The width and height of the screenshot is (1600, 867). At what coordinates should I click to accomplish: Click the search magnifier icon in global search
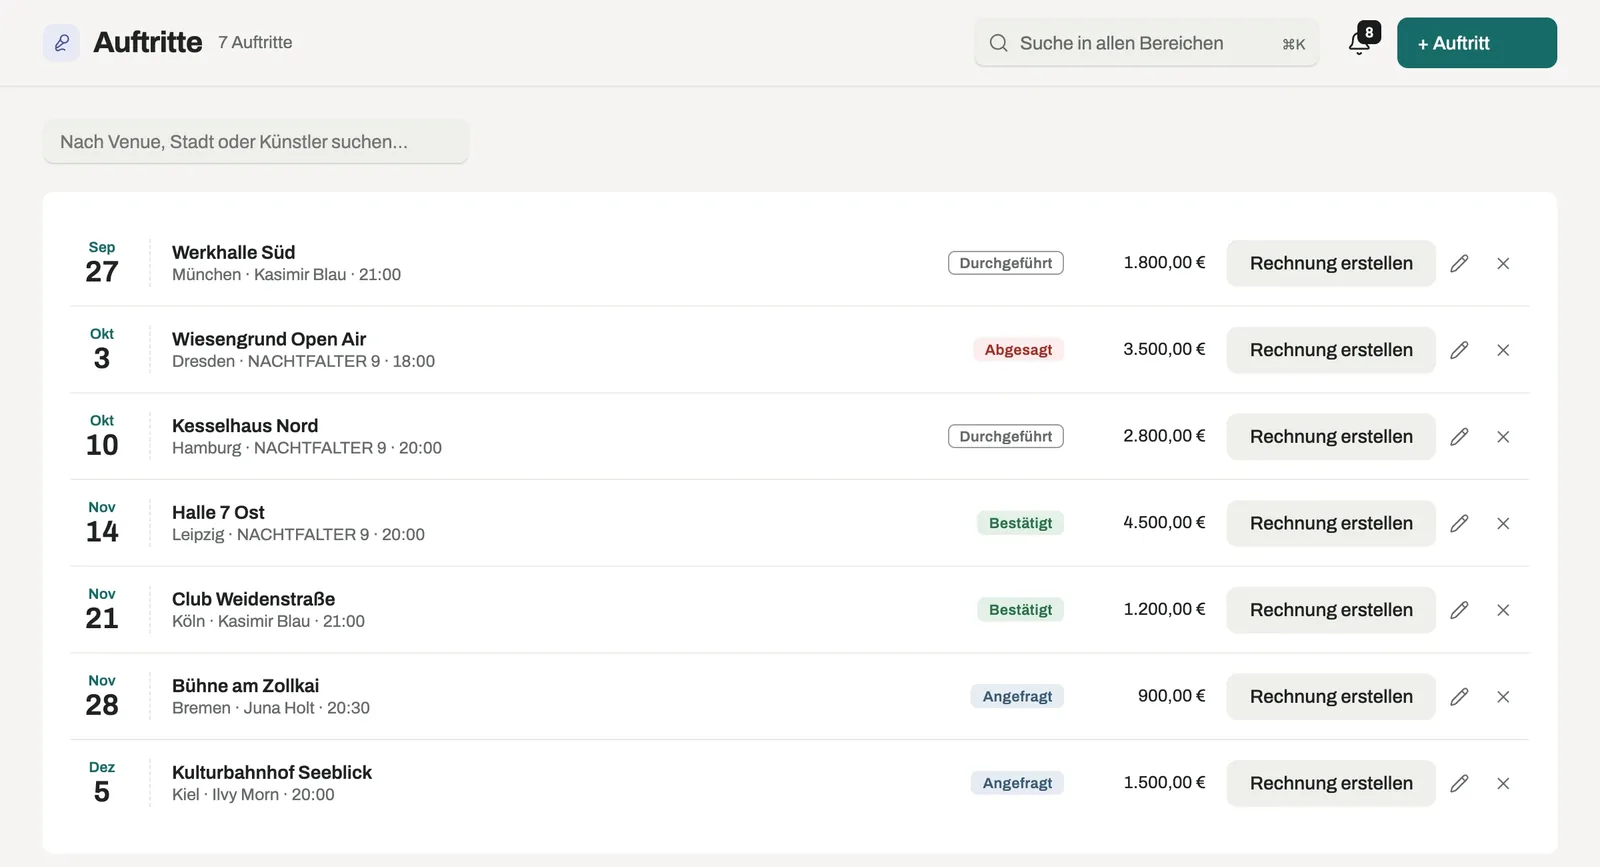click(998, 43)
